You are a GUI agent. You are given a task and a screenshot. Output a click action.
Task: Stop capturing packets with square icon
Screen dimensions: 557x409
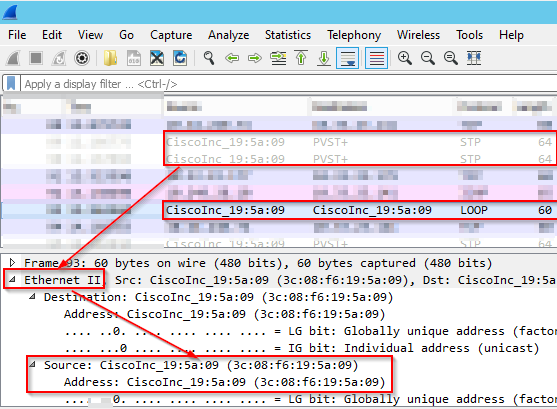[x=36, y=58]
